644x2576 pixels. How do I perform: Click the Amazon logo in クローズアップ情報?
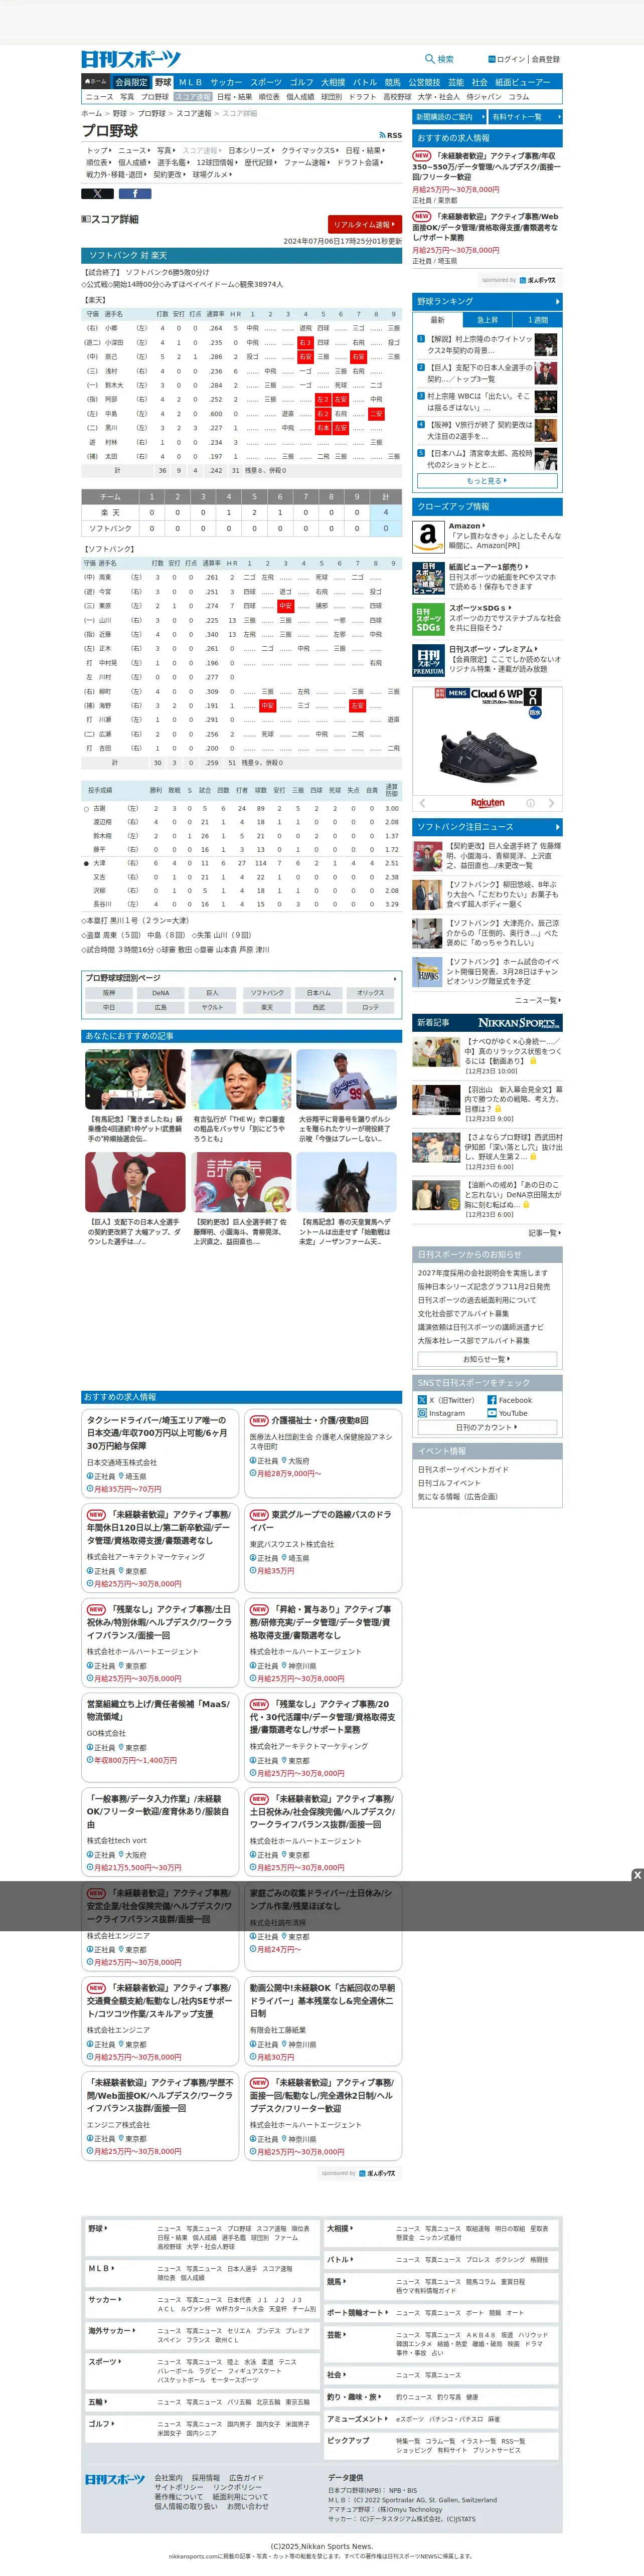pyautogui.click(x=428, y=537)
